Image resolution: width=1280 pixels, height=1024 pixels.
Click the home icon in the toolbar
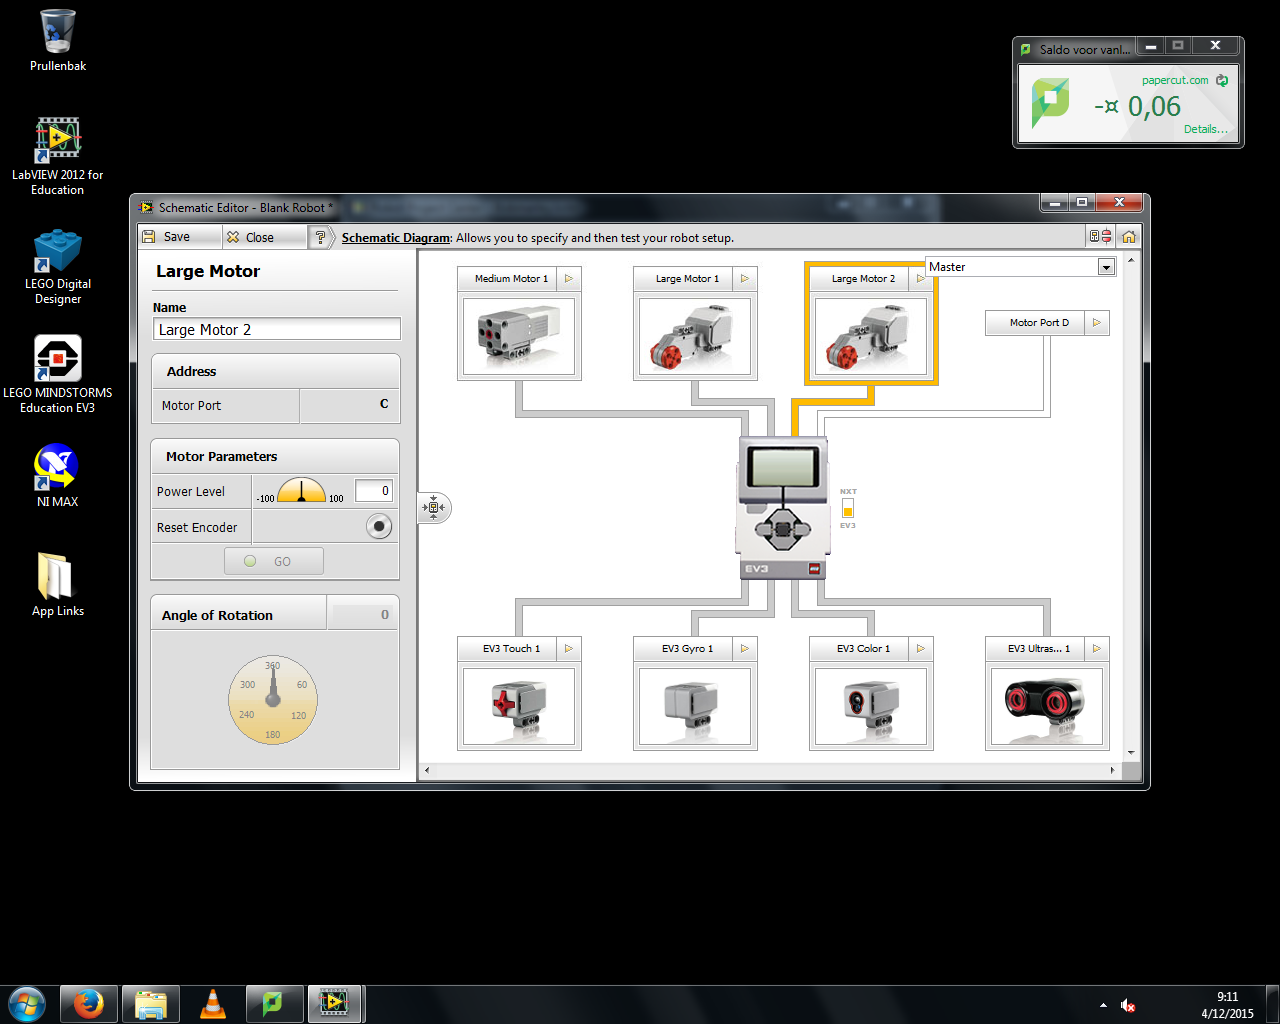[1128, 237]
